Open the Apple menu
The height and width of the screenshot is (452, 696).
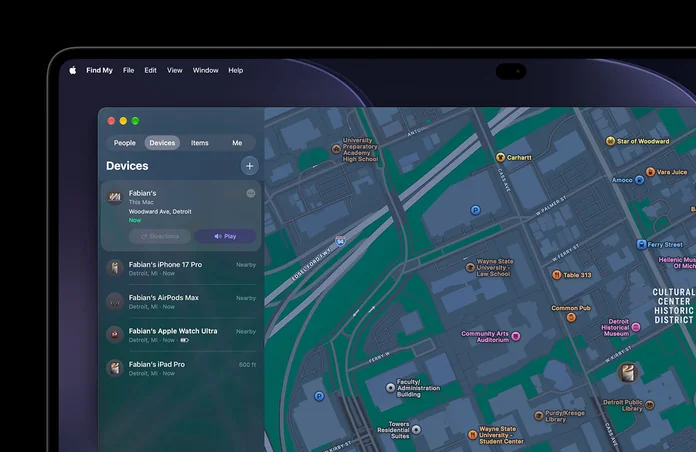tap(73, 70)
